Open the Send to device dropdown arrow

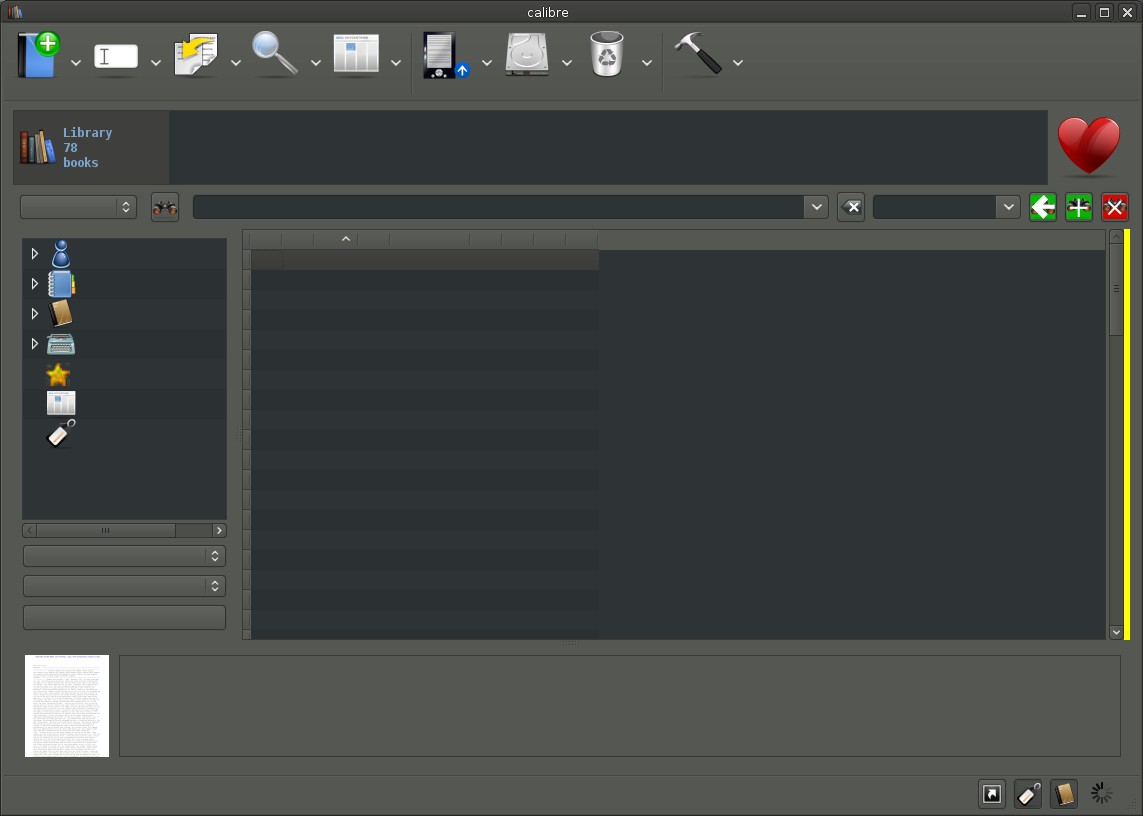point(487,63)
